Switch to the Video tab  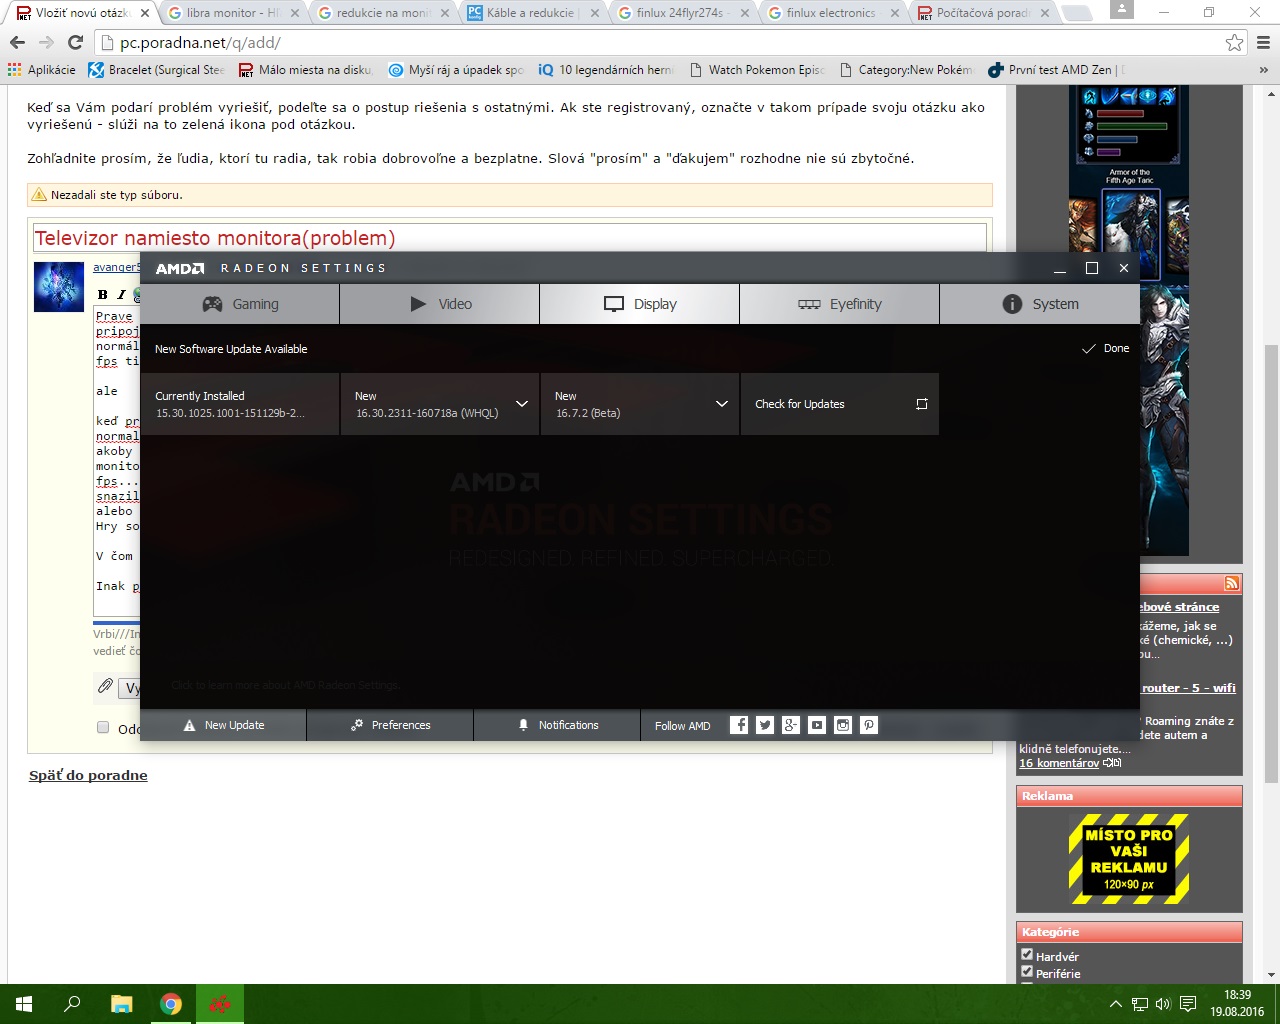point(440,304)
